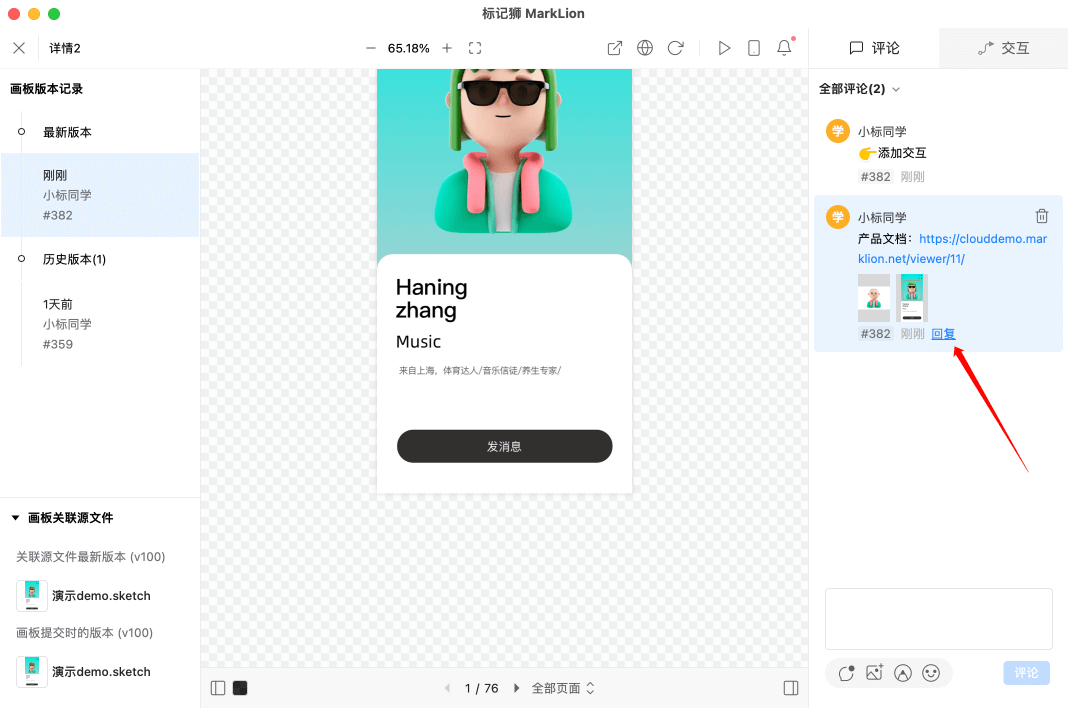
Task: Select the 评论 tab
Action: pyautogui.click(x=874, y=48)
